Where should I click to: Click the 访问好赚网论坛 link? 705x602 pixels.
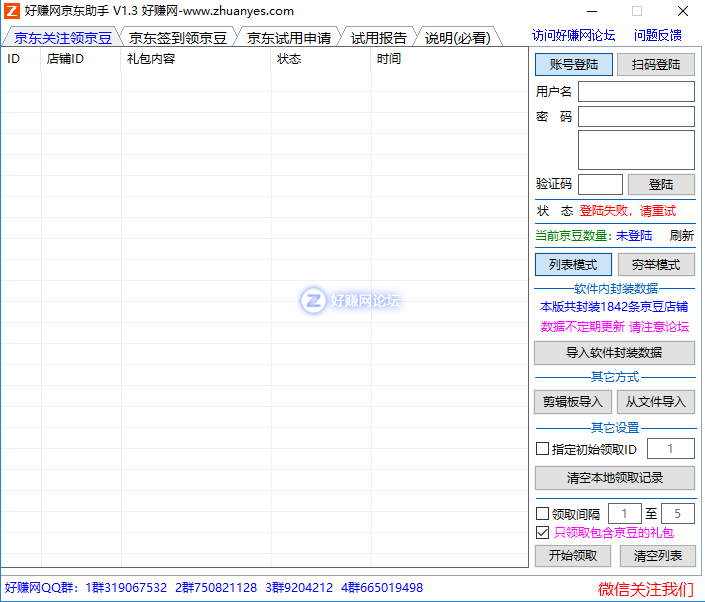pos(573,35)
